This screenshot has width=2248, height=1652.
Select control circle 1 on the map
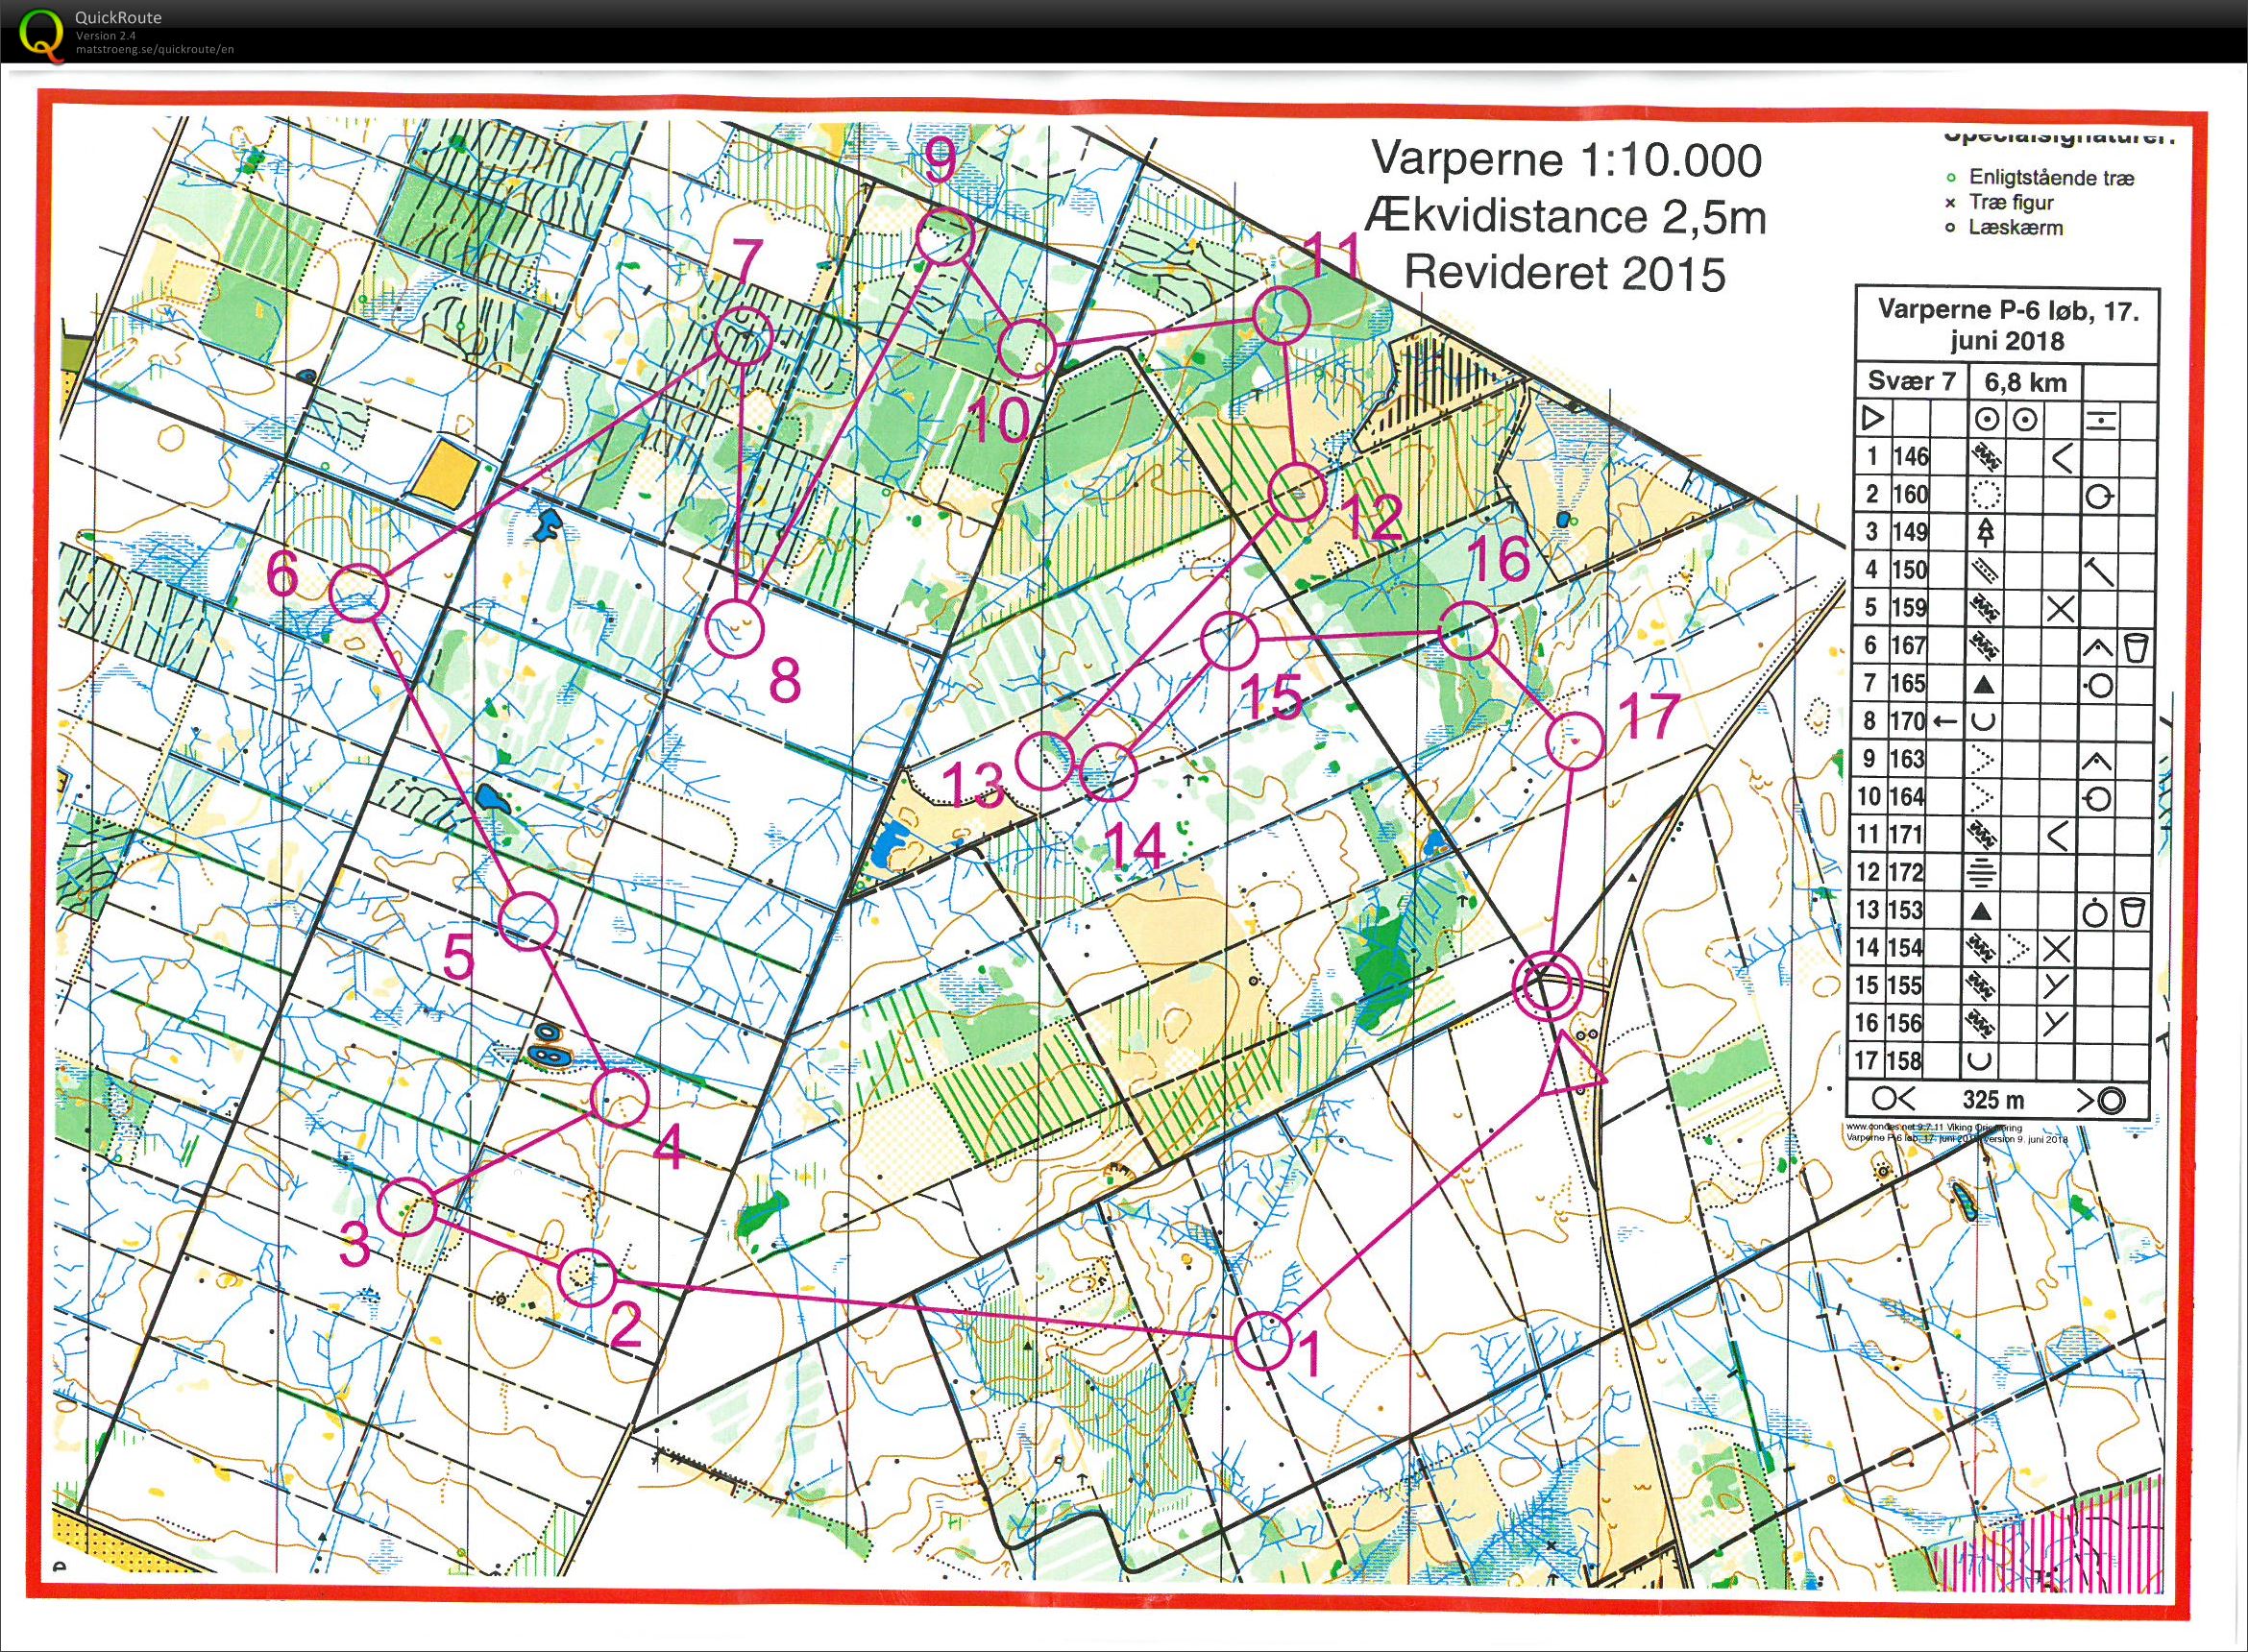point(1262,1340)
